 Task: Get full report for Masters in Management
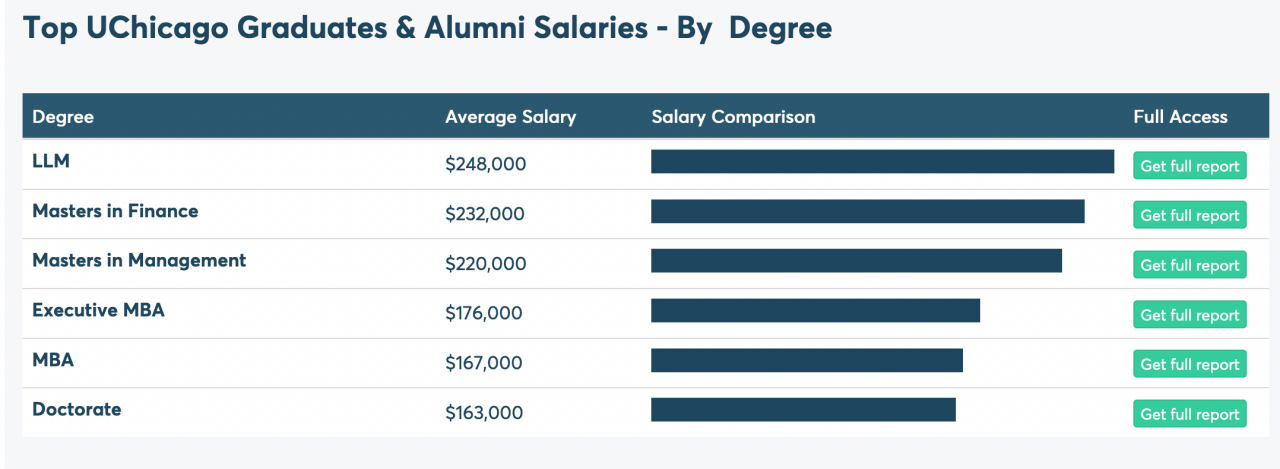point(1189,265)
